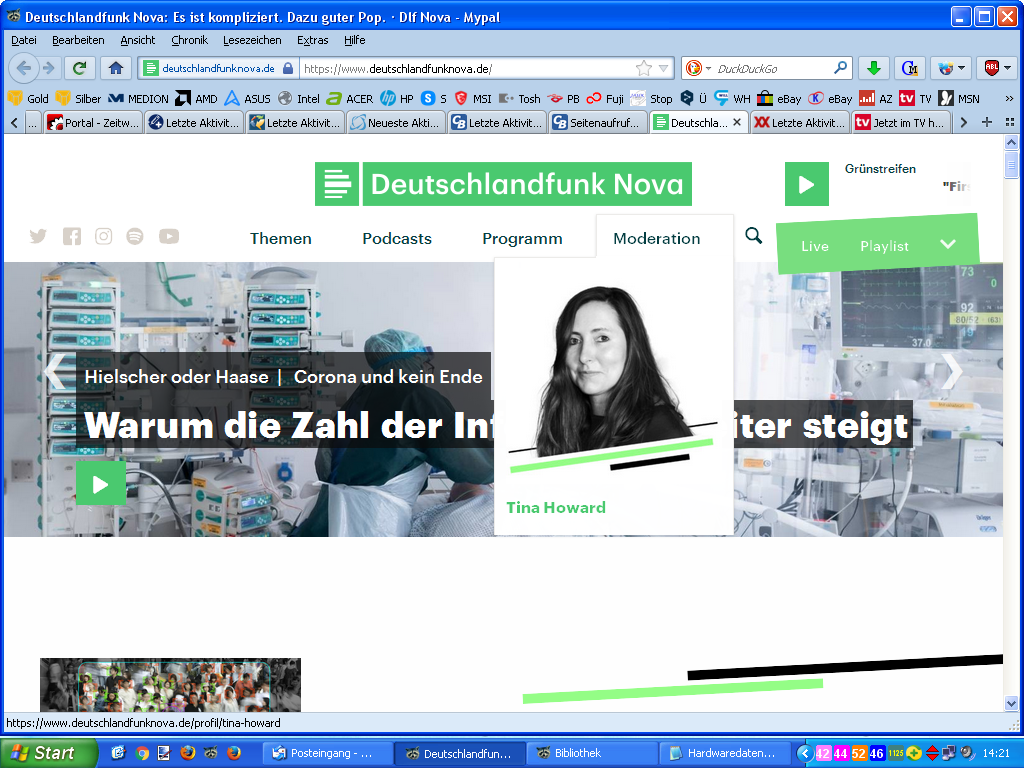Open the Themen navigation link

pyautogui.click(x=281, y=238)
